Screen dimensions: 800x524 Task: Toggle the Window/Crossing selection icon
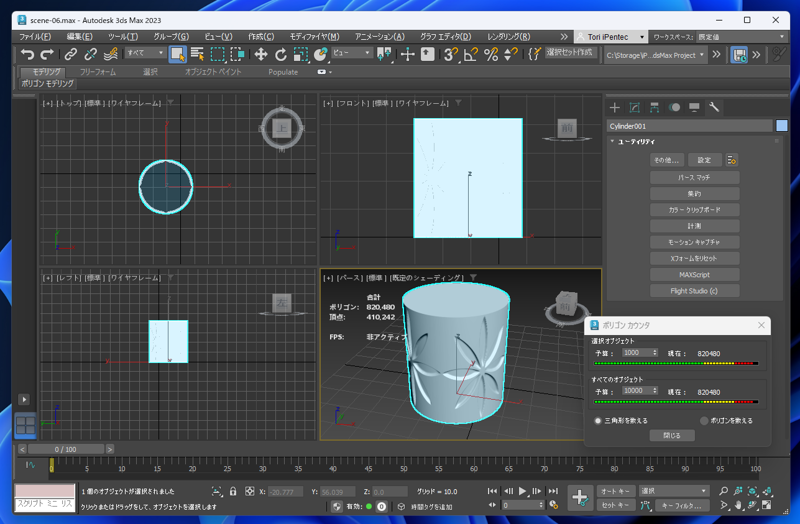click(x=237, y=54)
